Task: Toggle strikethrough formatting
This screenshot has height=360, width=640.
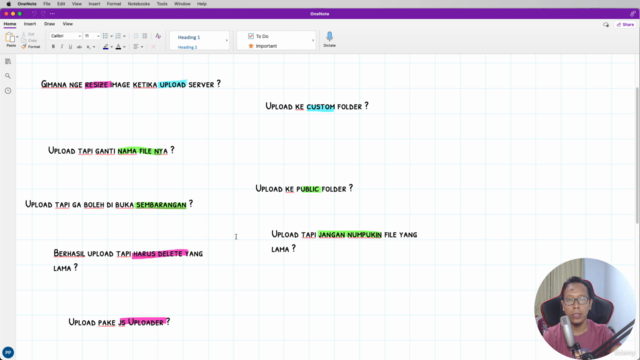Action: 79,47
